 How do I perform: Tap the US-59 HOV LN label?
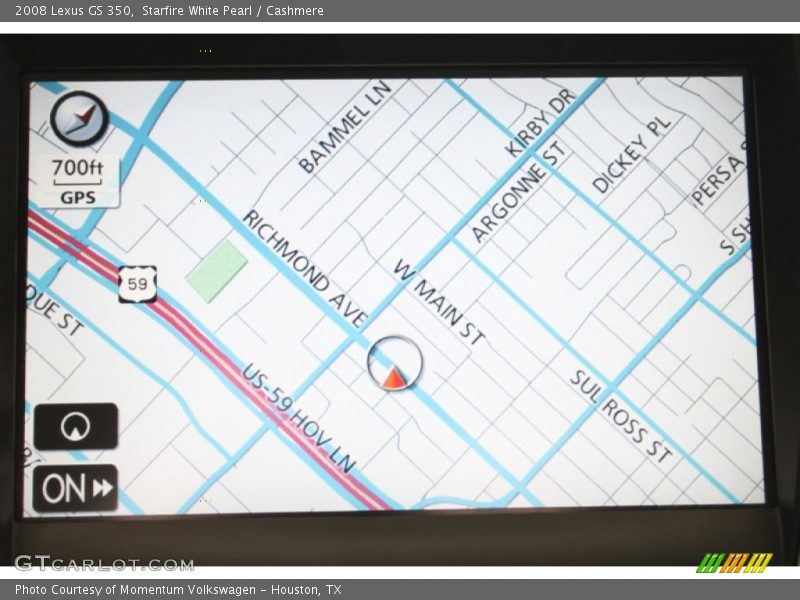298,417
